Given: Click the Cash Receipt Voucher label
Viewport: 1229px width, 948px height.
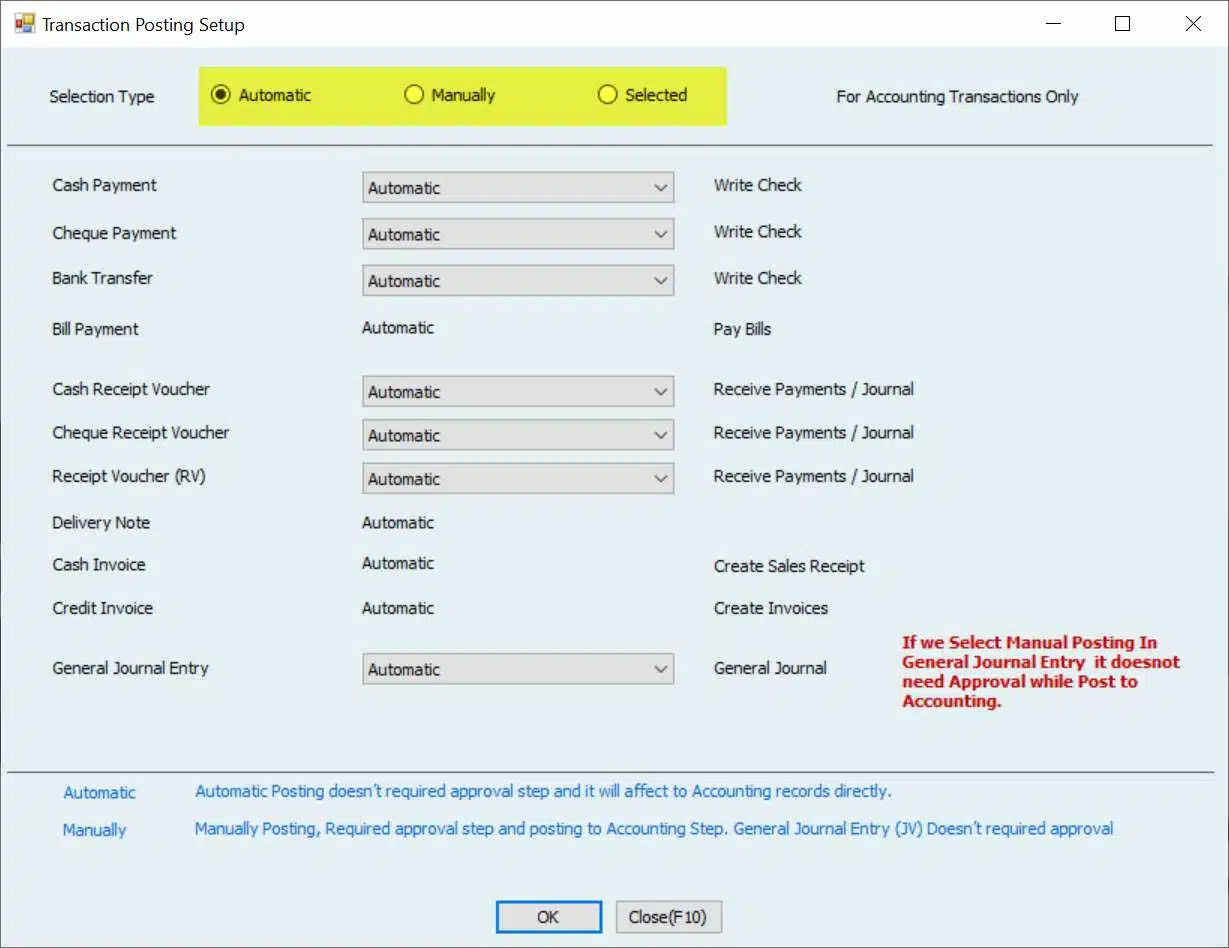Looking at the screenshot, I should [131, 389].
